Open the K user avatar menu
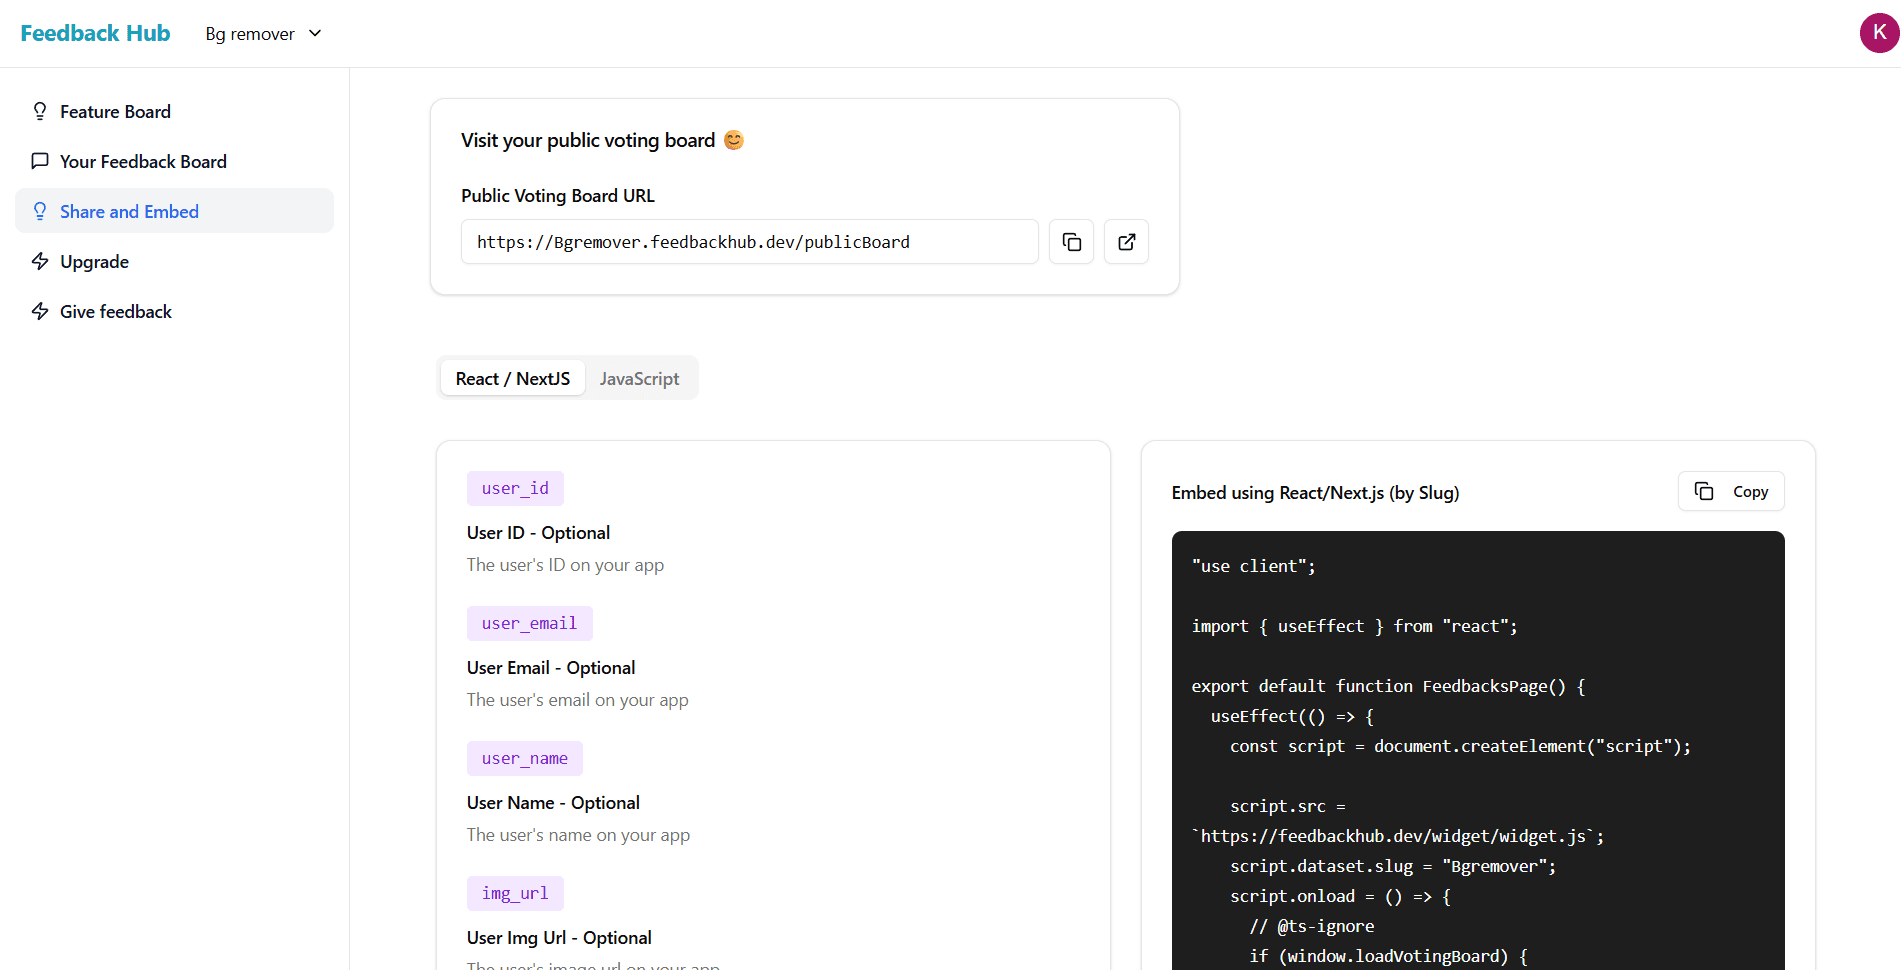 1879,32
